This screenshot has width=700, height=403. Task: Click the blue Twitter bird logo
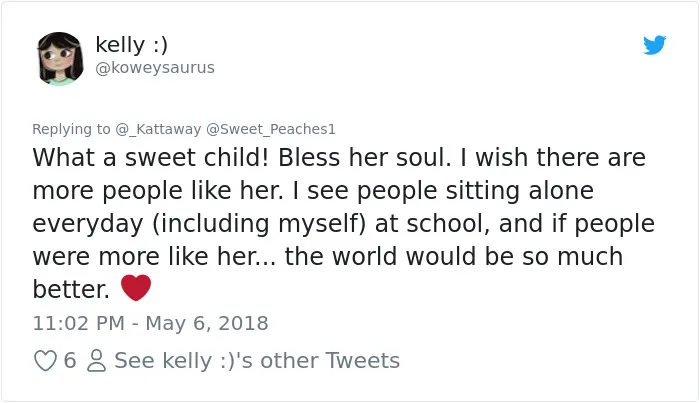(654, 45)
